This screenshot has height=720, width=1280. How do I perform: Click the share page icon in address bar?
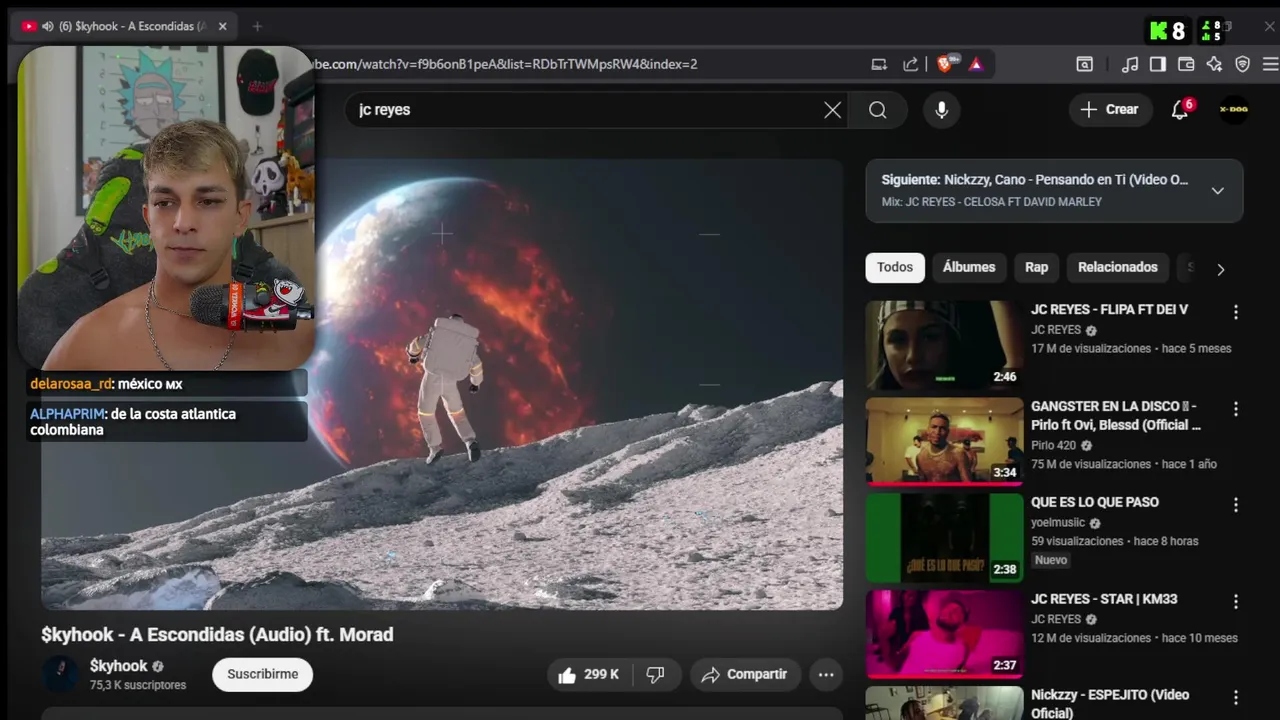point(910,64)
